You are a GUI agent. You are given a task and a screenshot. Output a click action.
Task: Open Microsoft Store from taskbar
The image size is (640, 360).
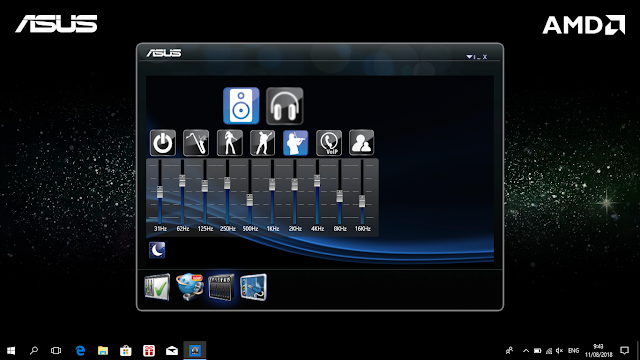coord(126,351)
